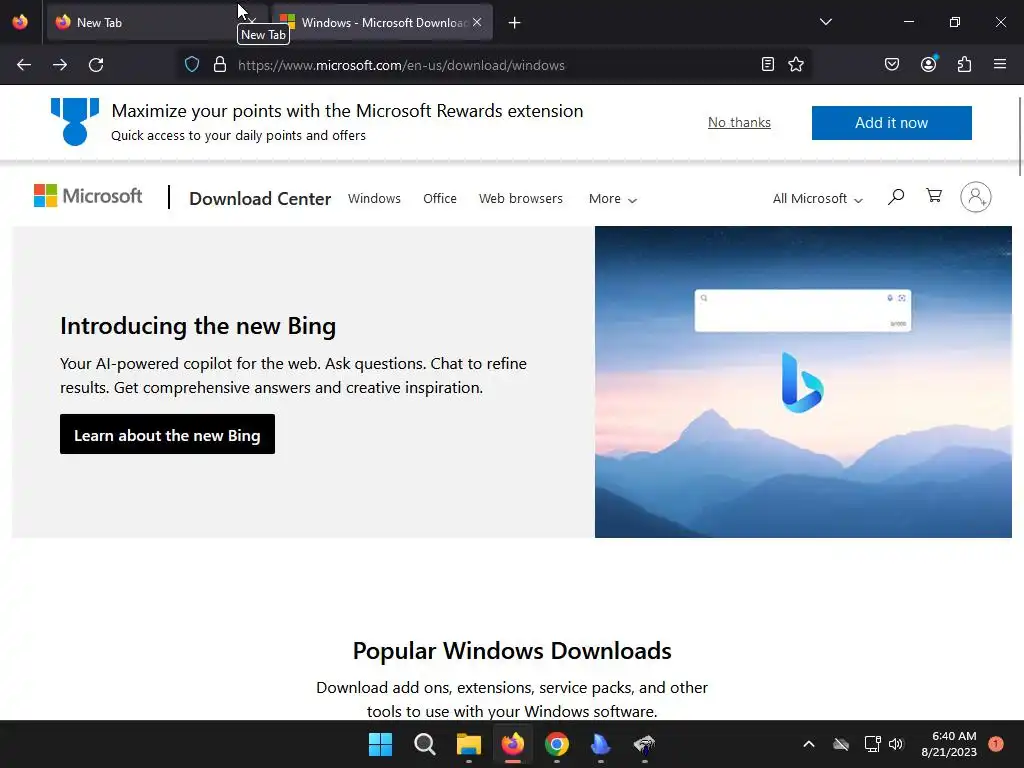Viewport: 1024px width, 768px height.
Task: Click Microsoft Rewards medal icon
Action: pos(75,121)
